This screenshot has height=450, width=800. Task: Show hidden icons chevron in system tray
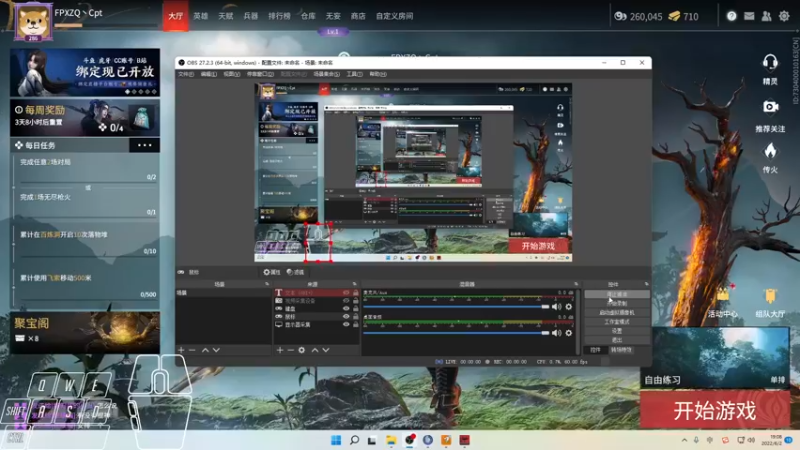tap(684, 440)
